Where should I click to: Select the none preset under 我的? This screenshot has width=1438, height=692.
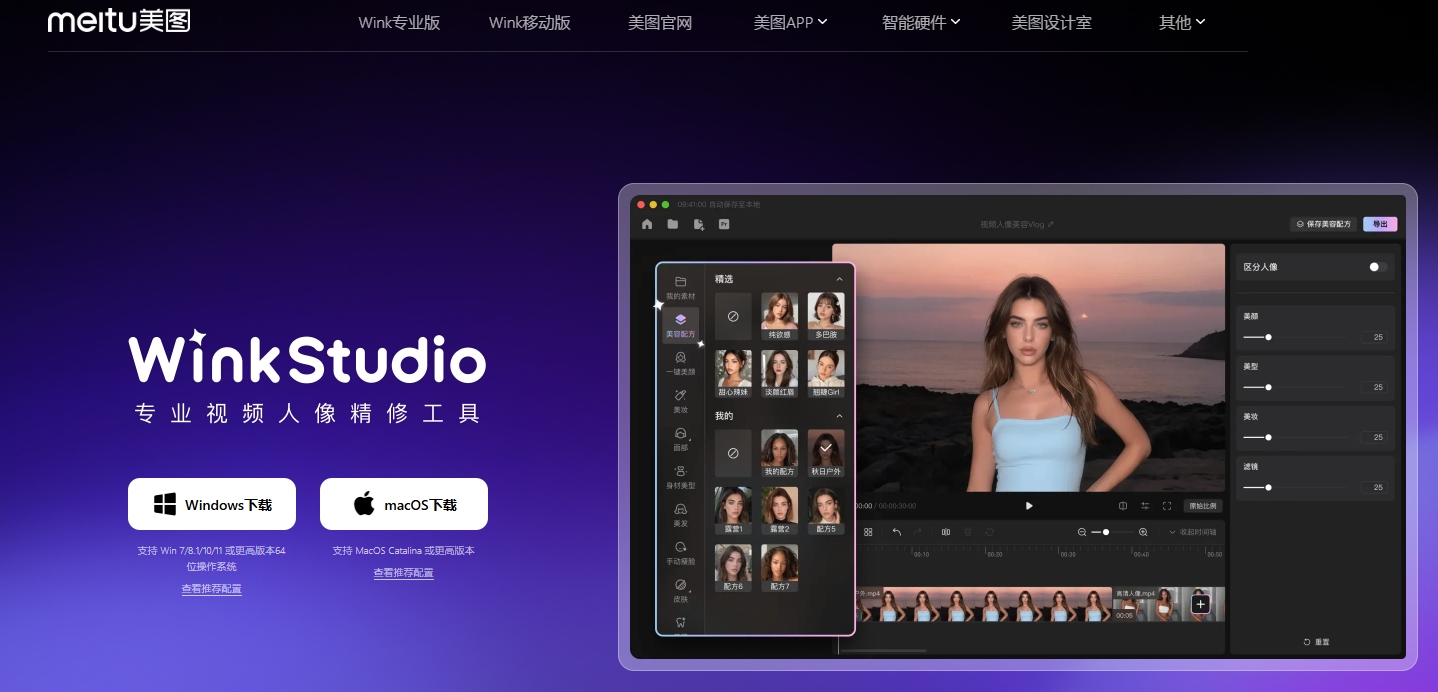click(733, 453)
